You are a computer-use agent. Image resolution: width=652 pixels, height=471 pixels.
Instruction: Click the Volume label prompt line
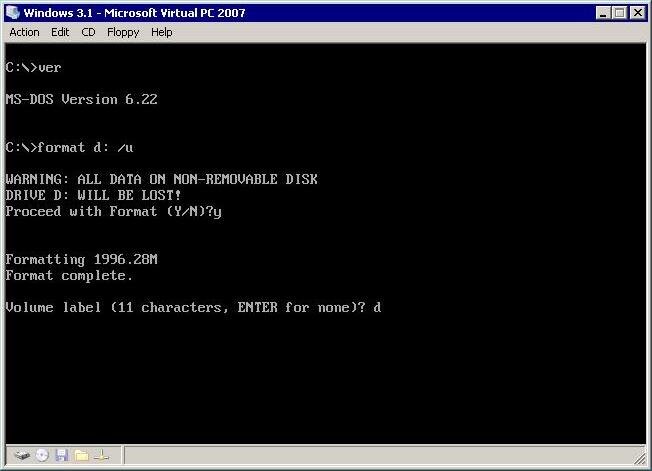point(193,308)
